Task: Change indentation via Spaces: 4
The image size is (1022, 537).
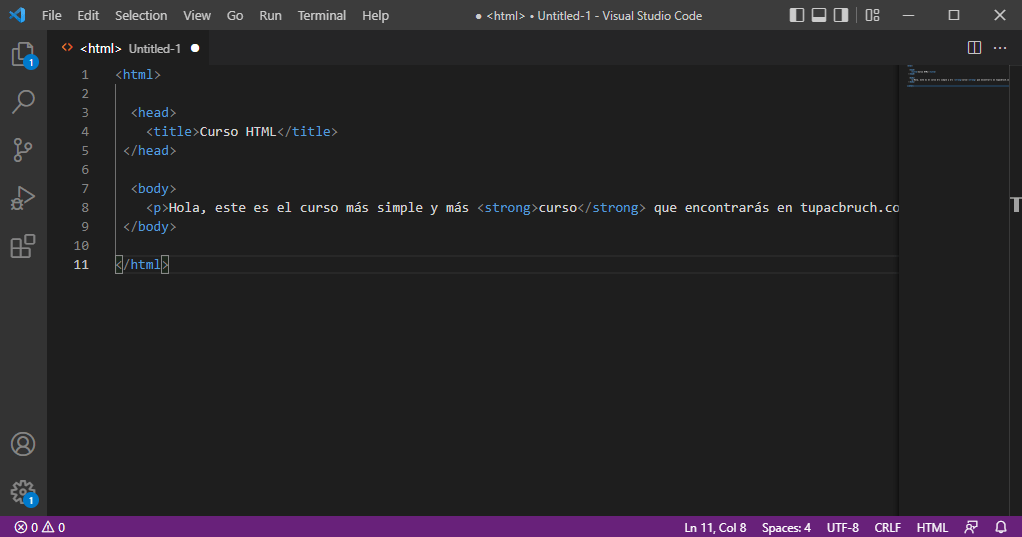Action: [x=786, y=528]
